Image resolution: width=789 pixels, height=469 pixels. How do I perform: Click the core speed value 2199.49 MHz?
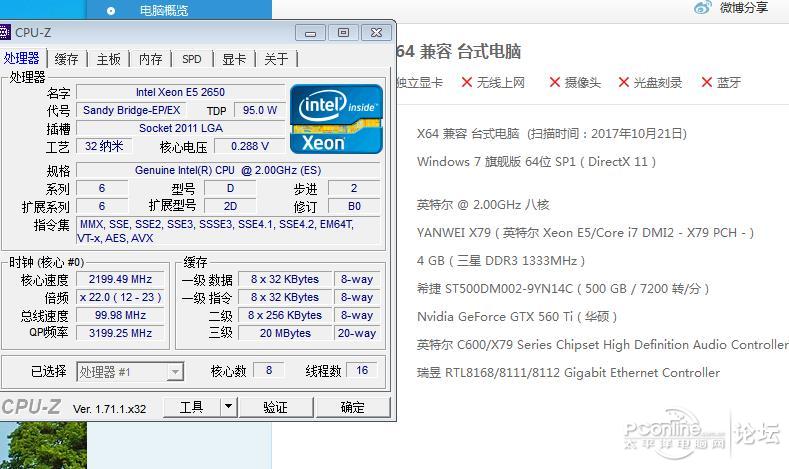(120, 279)
